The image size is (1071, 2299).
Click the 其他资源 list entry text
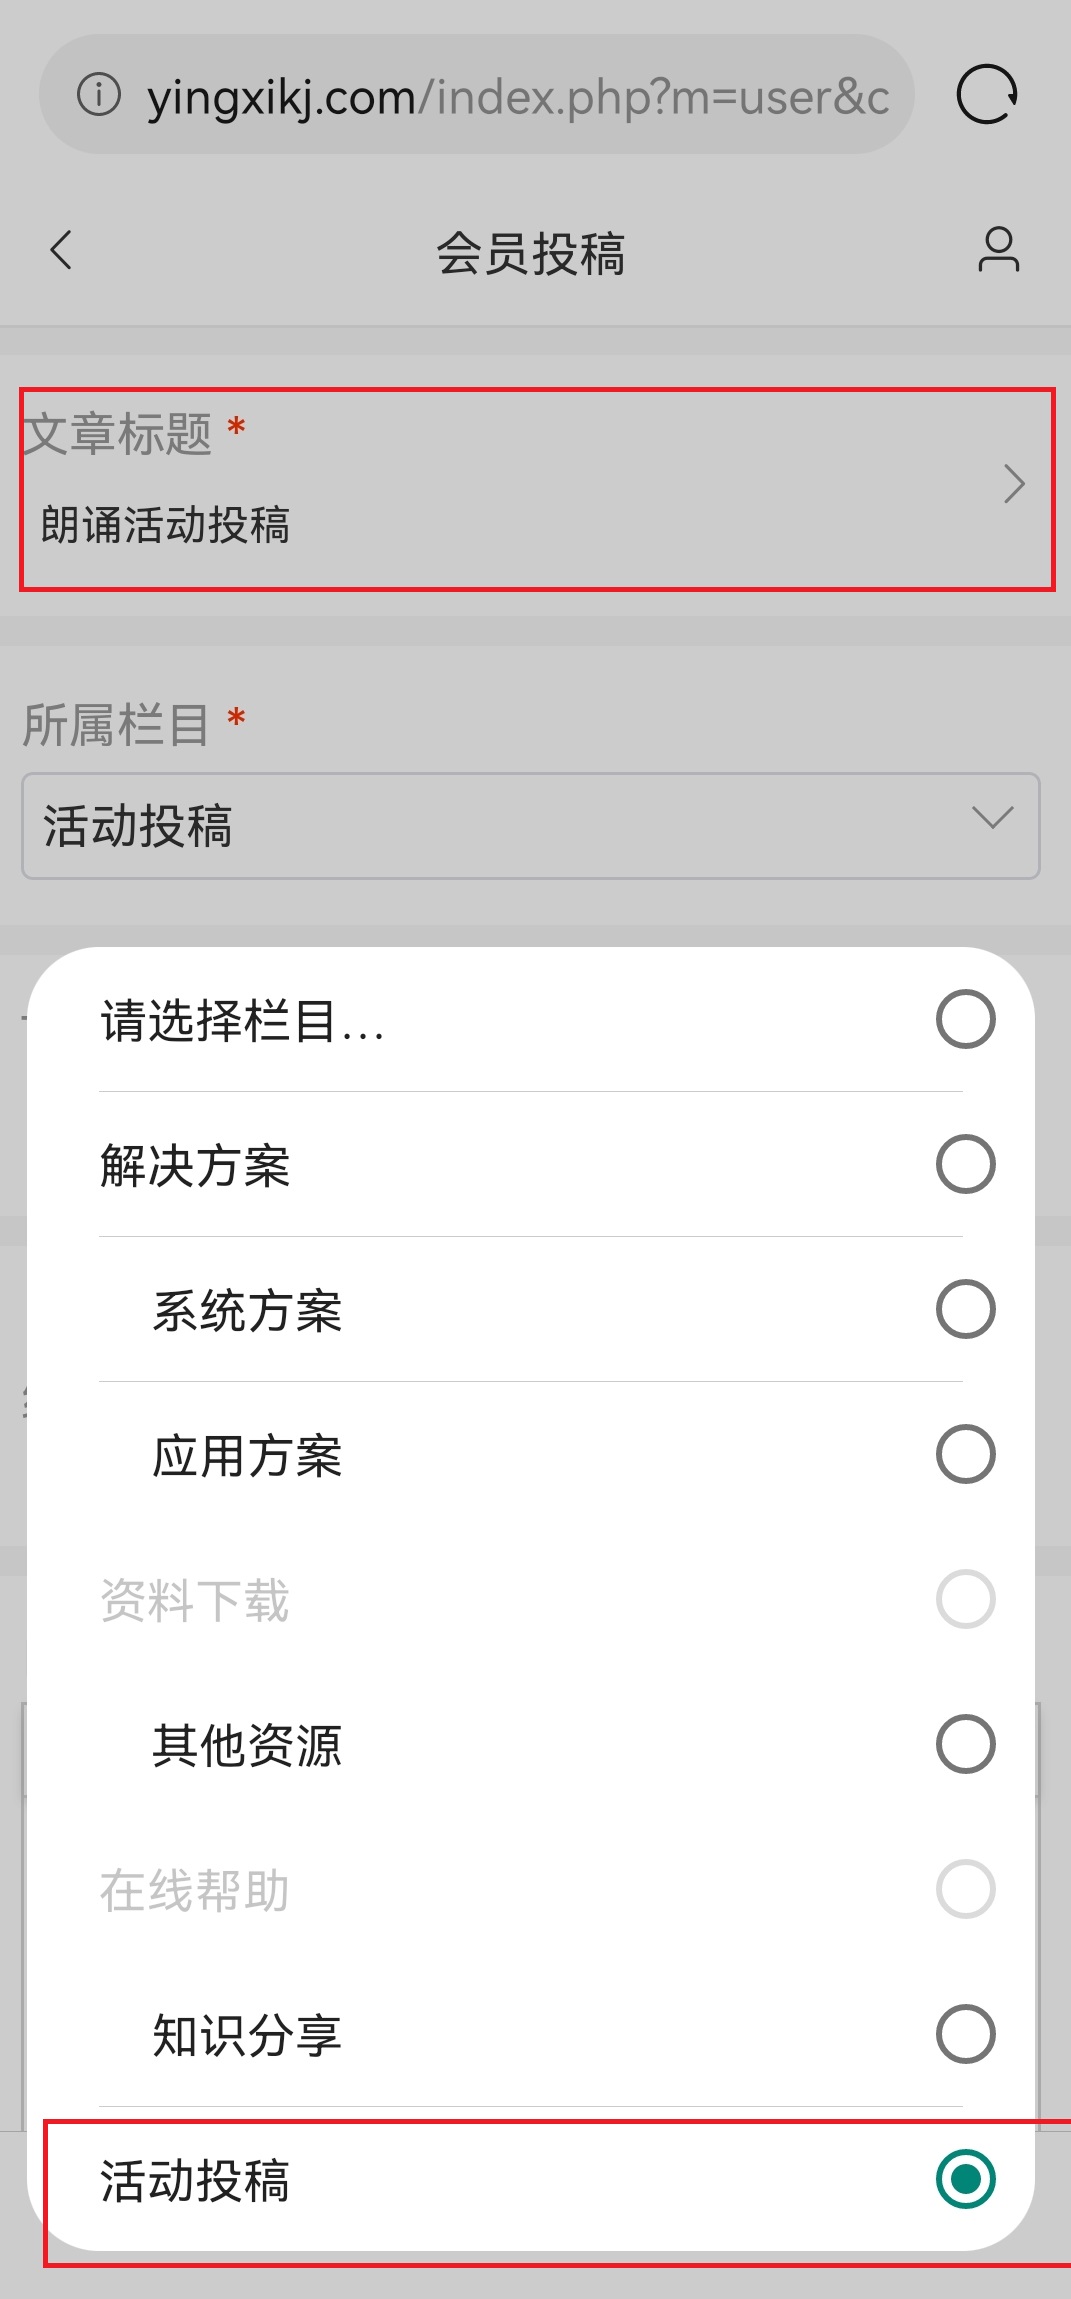click(x=247, y=1746)
